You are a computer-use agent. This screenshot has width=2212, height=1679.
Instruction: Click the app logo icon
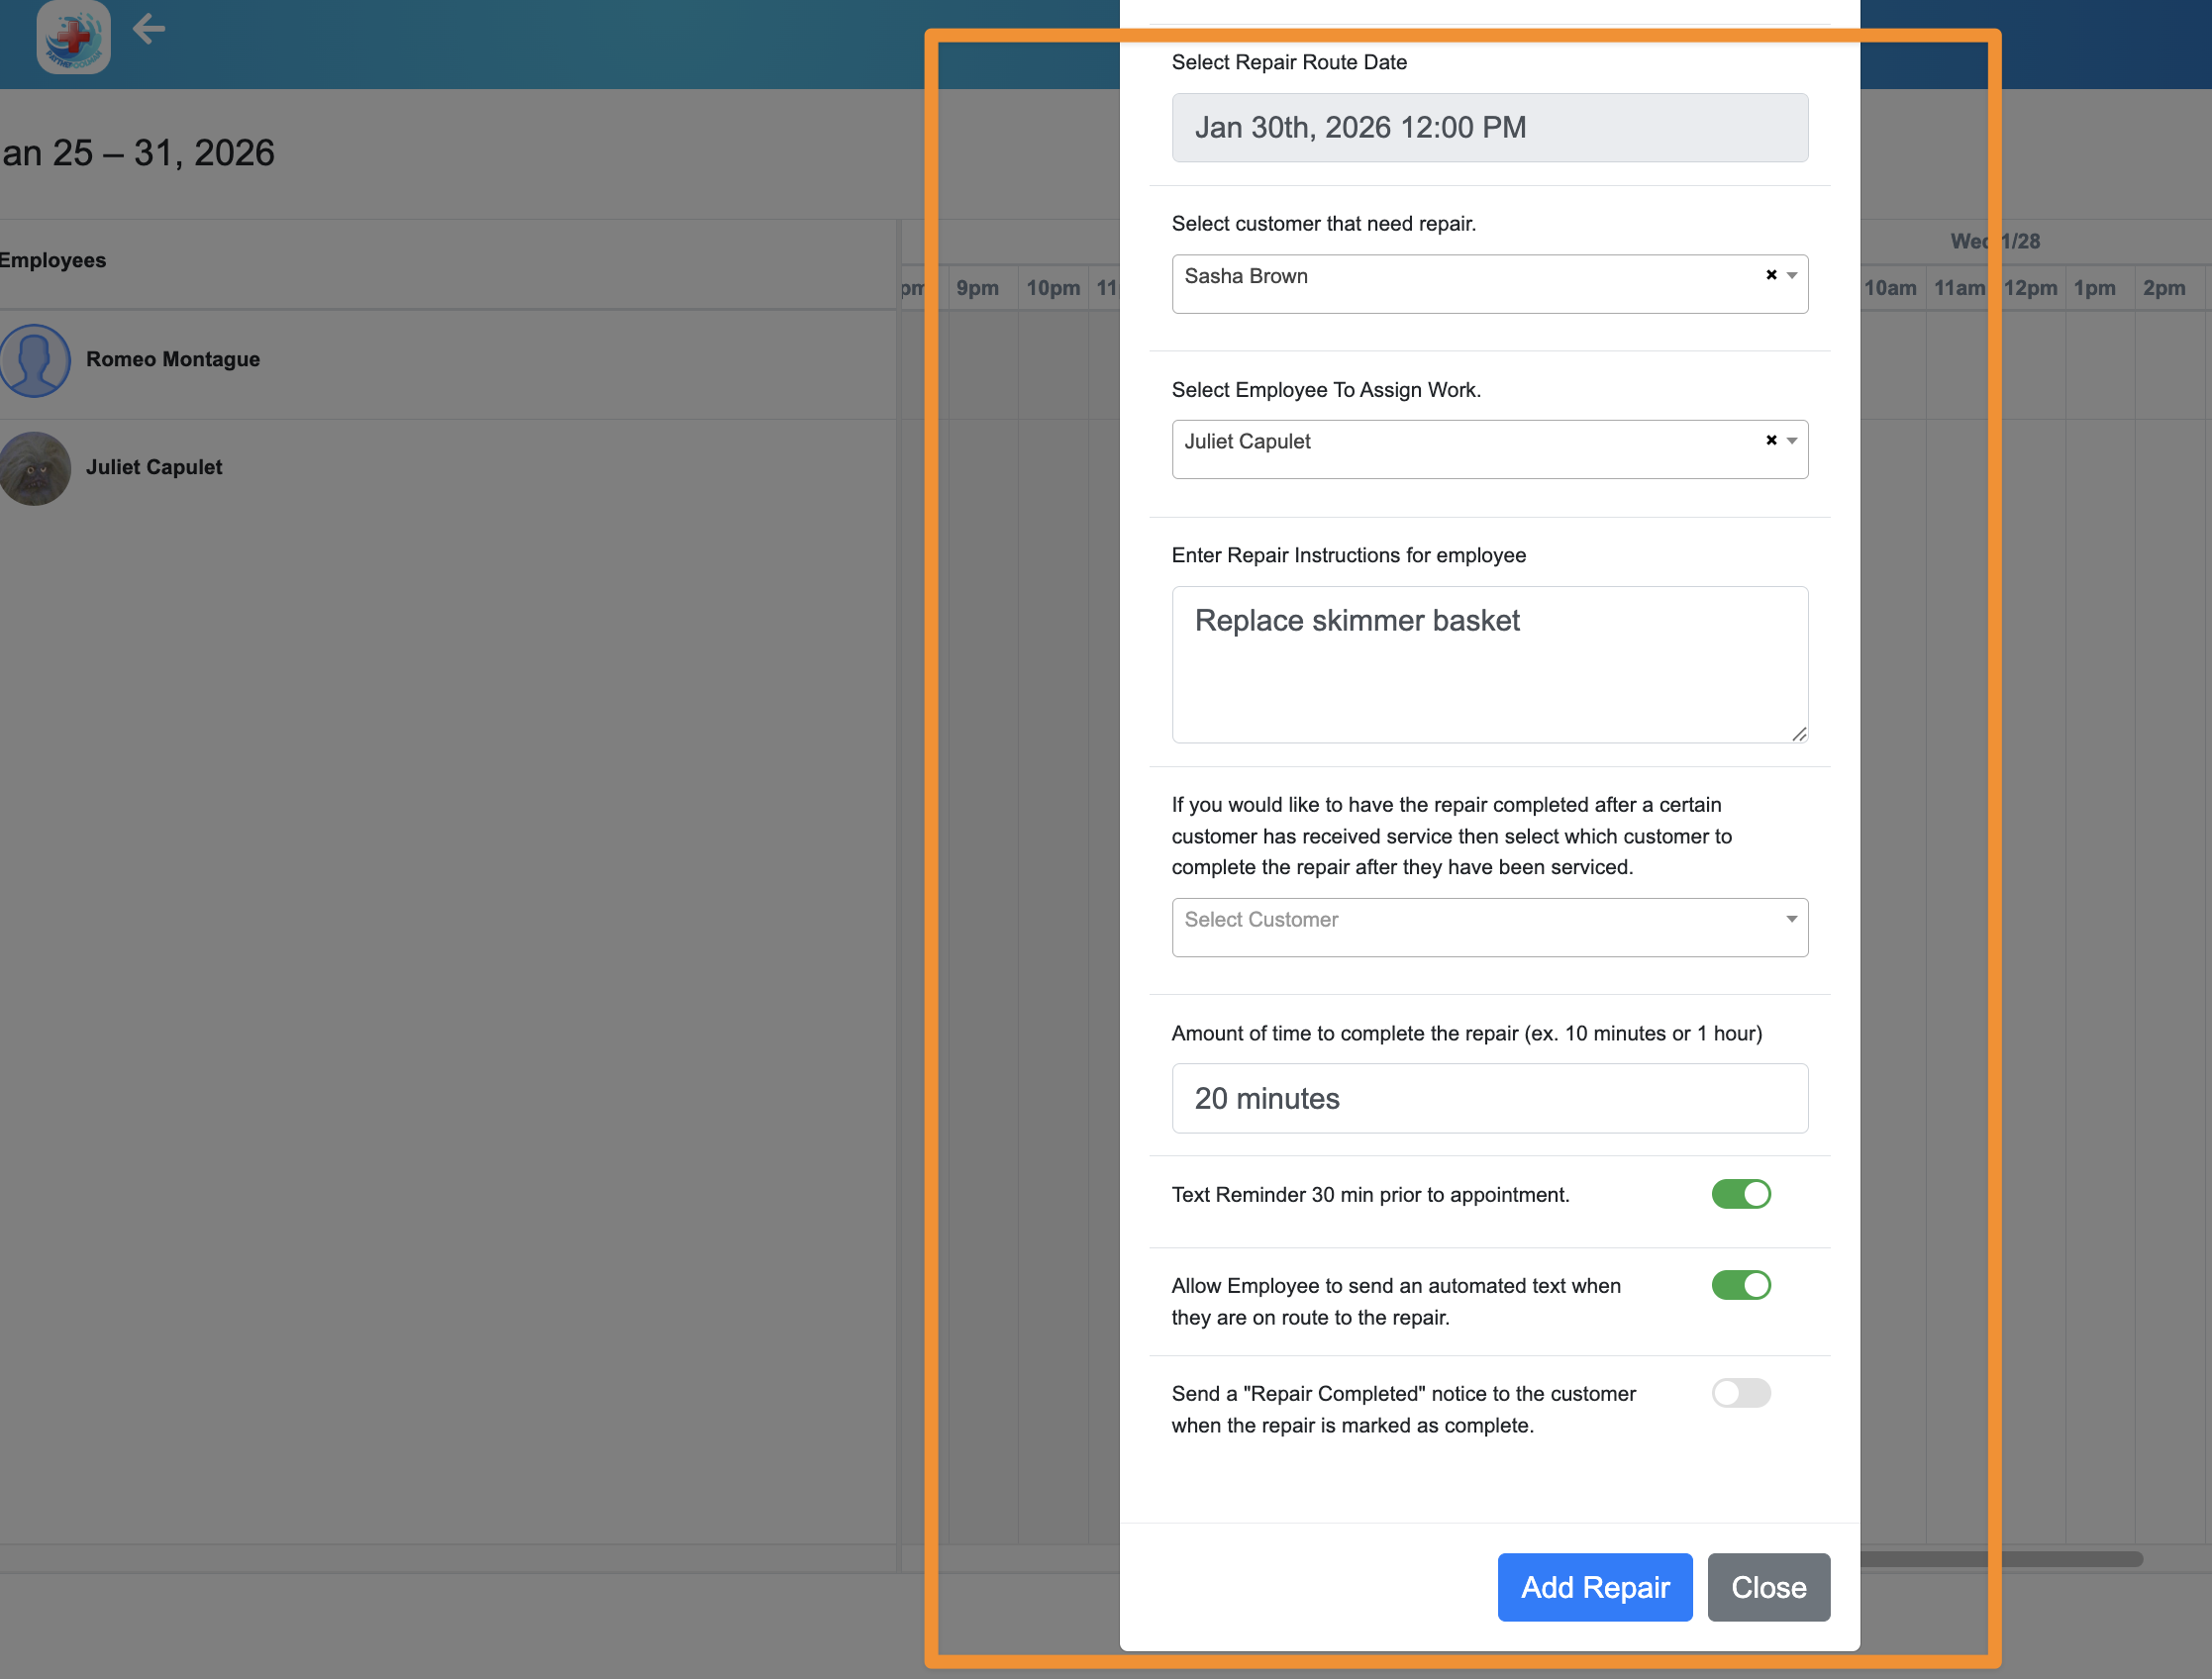[73, 37]
